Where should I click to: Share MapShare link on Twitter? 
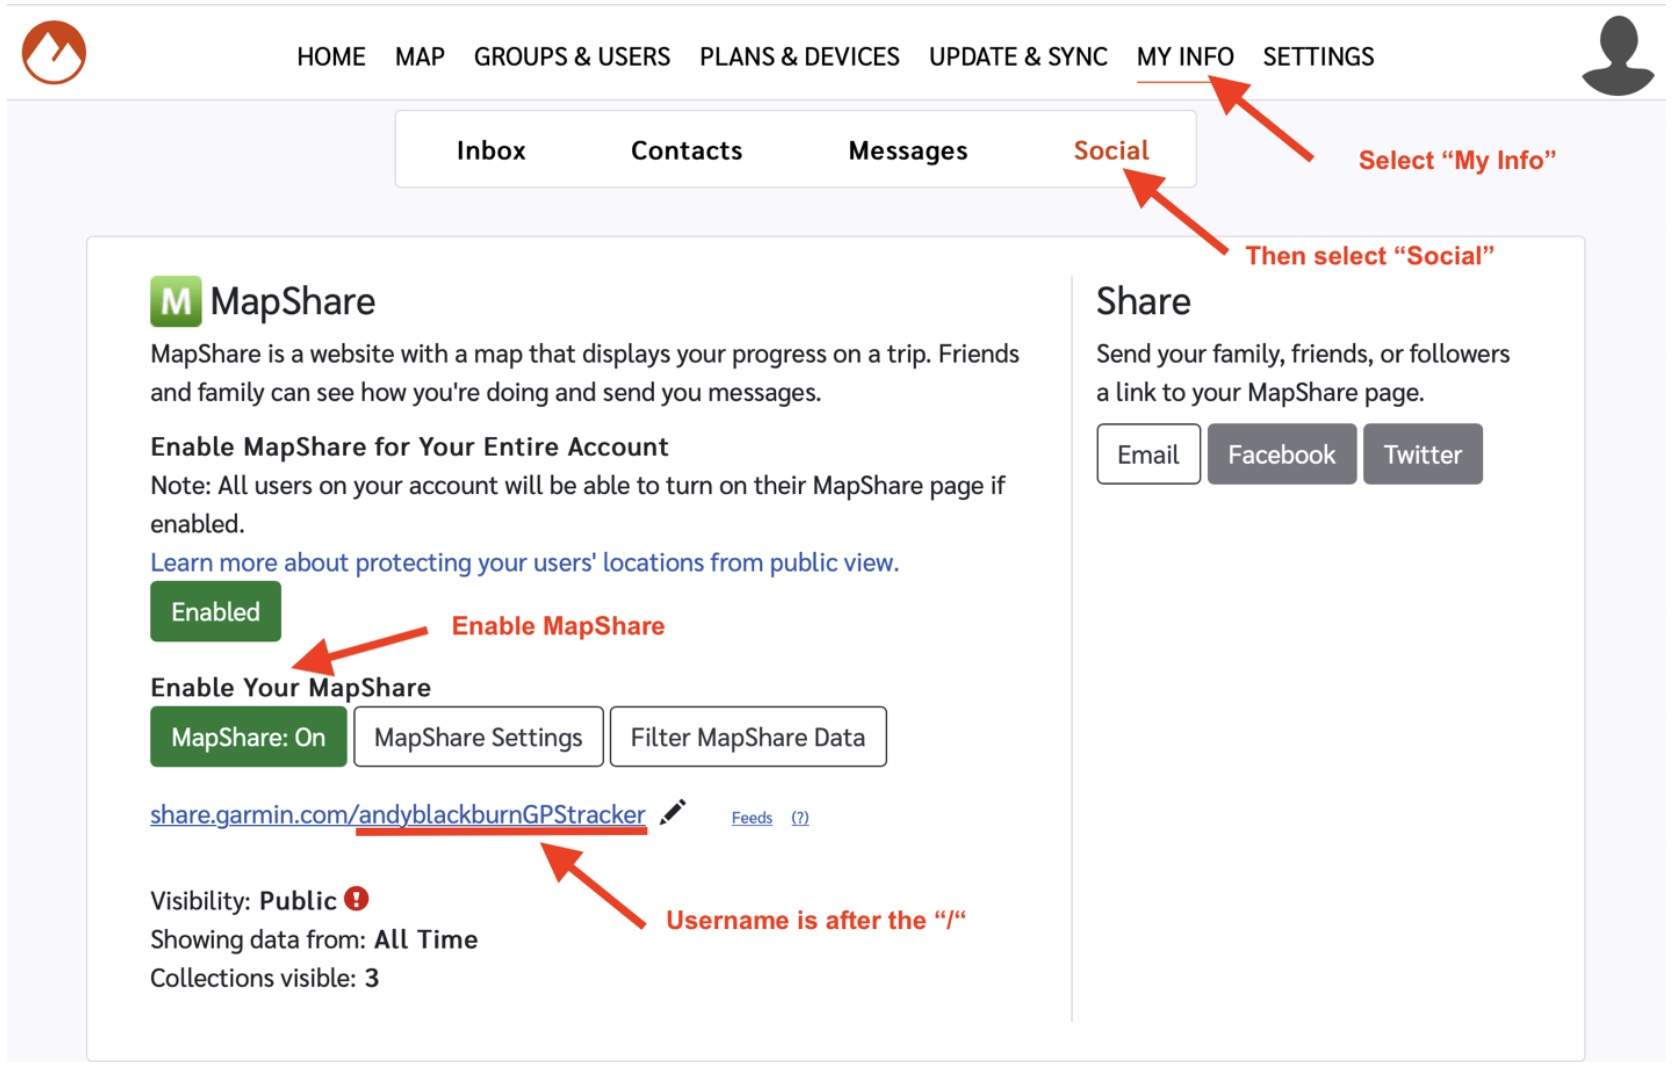click(x=1423, y=454)
